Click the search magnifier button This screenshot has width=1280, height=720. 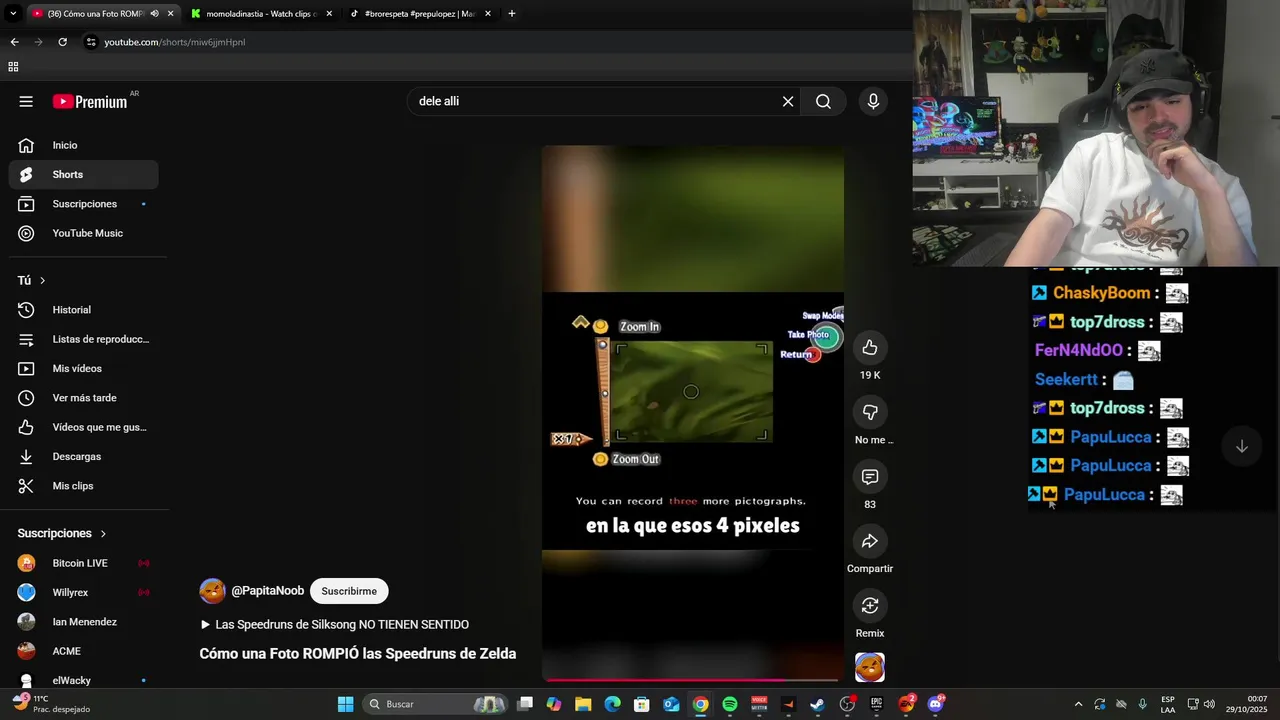823,101
